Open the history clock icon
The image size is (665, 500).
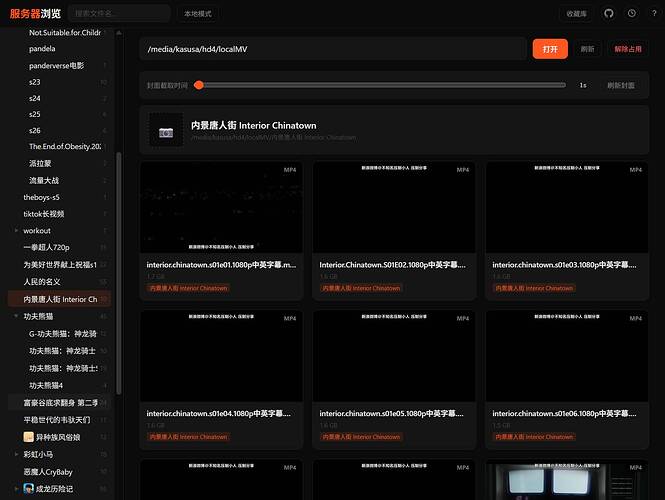pos(632,14)
